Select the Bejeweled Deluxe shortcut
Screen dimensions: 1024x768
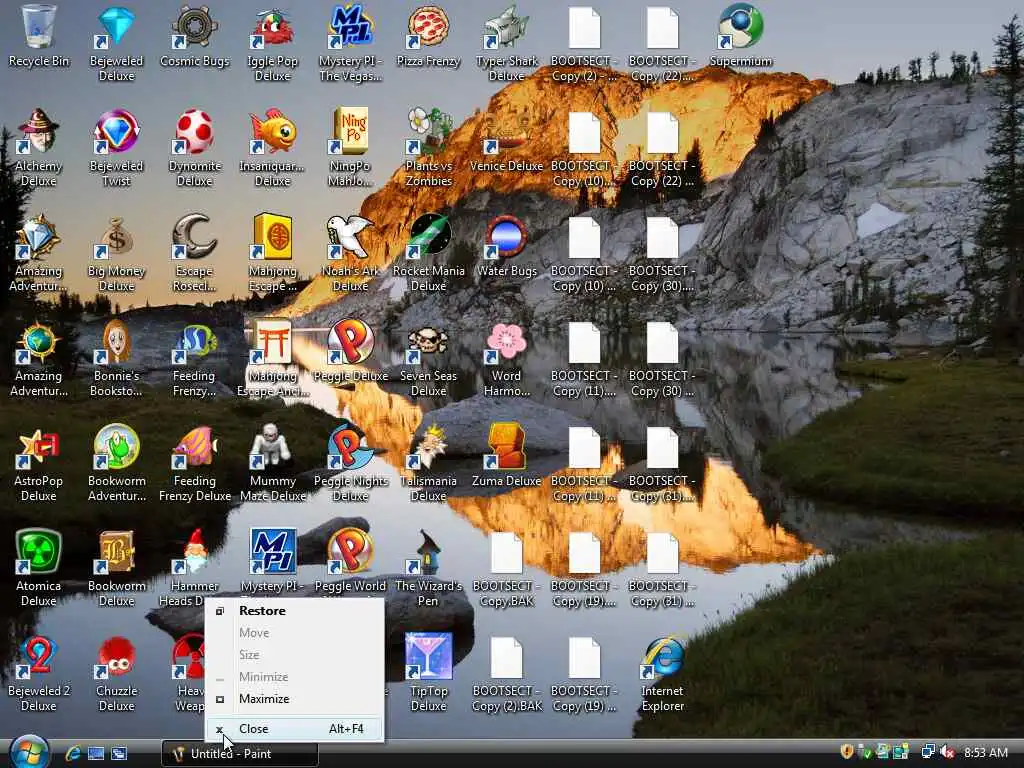116,43
